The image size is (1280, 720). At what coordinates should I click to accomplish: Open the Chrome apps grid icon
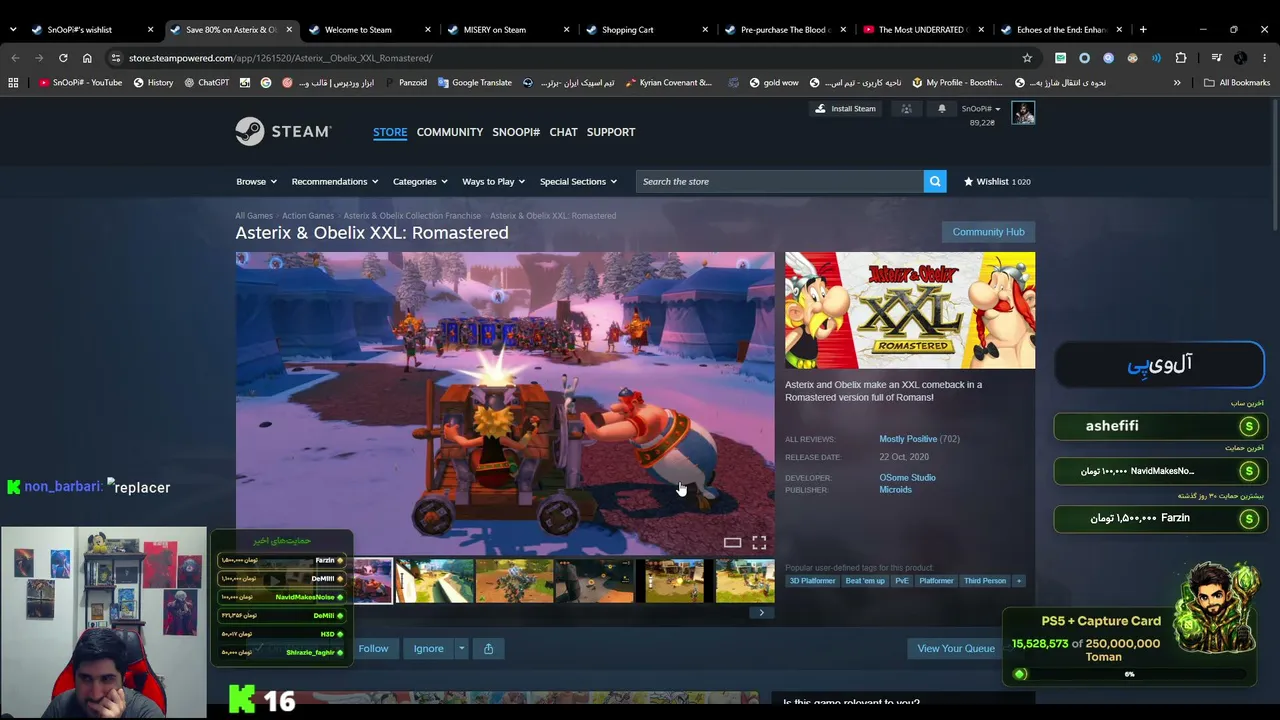(13, 83)
